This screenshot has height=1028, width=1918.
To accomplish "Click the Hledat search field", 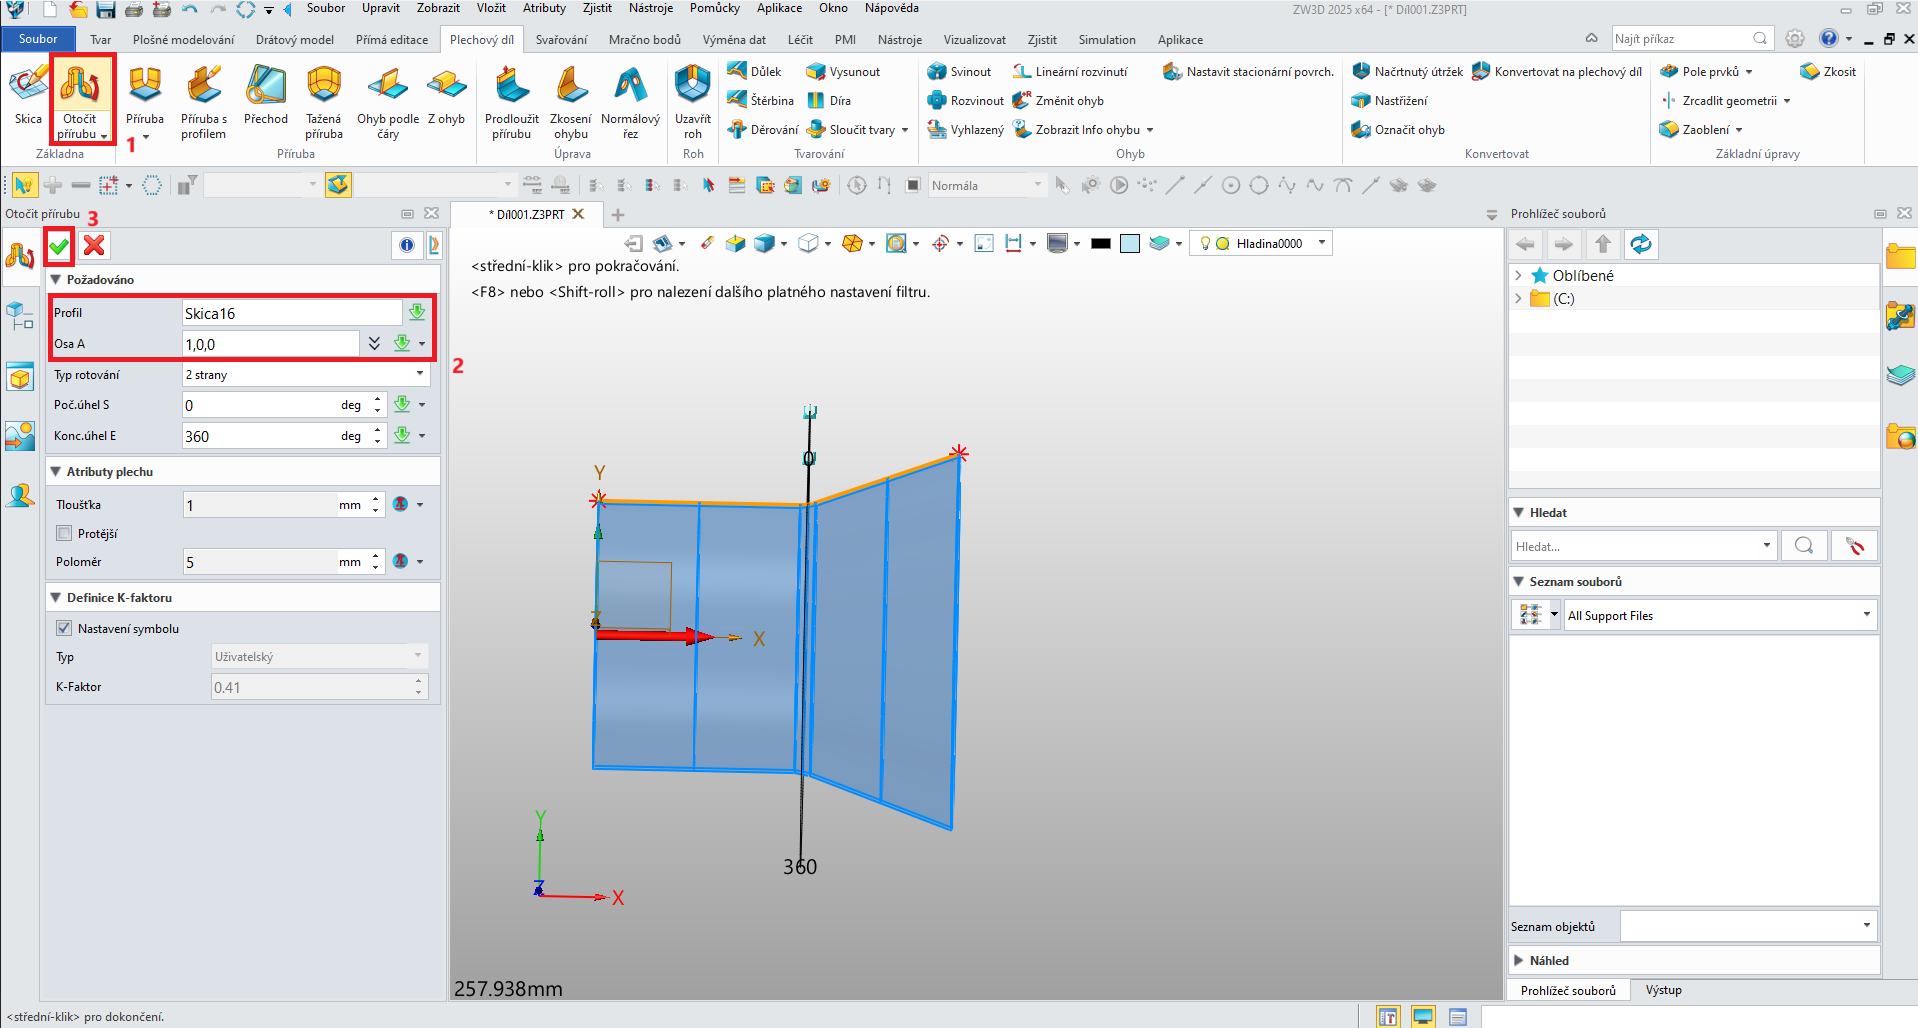I will [1638, 546].
